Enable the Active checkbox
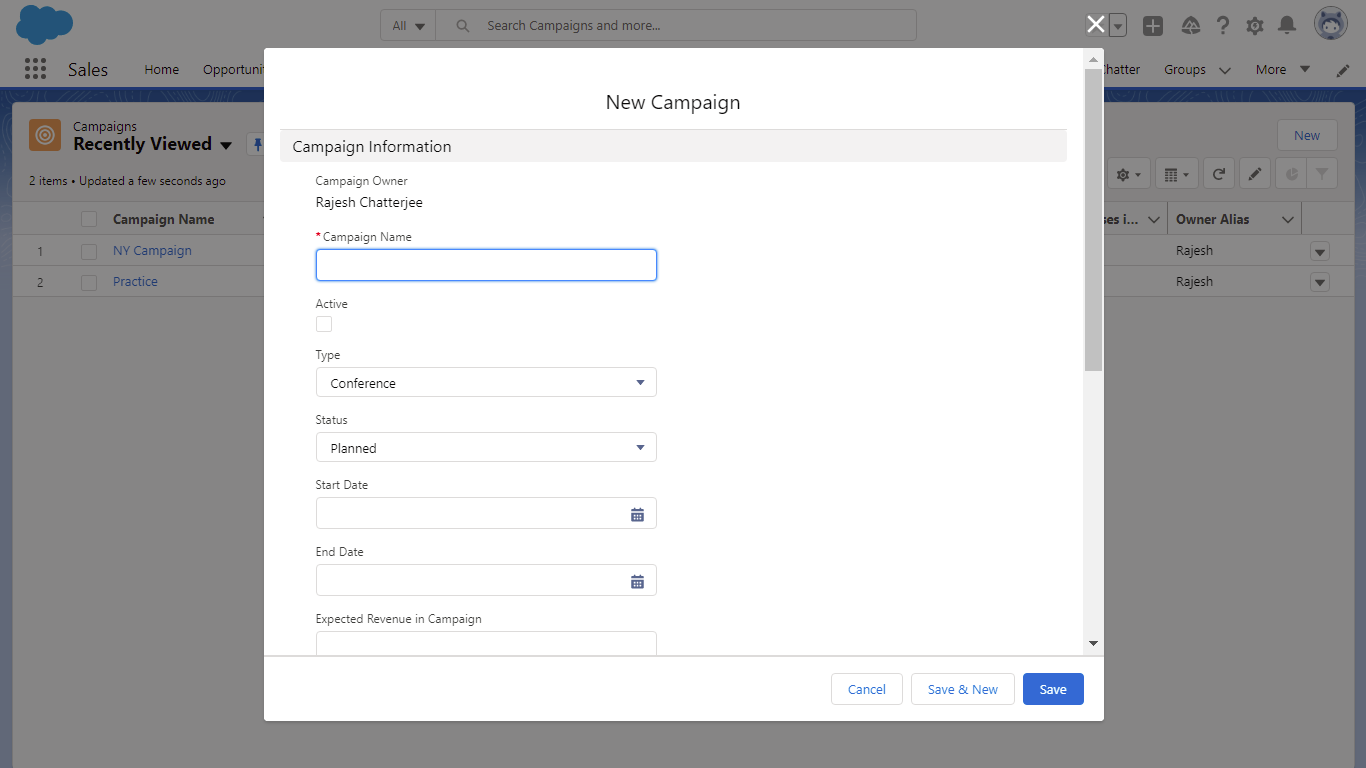Screen dimensions: 1366x768 tap(324, 324)
